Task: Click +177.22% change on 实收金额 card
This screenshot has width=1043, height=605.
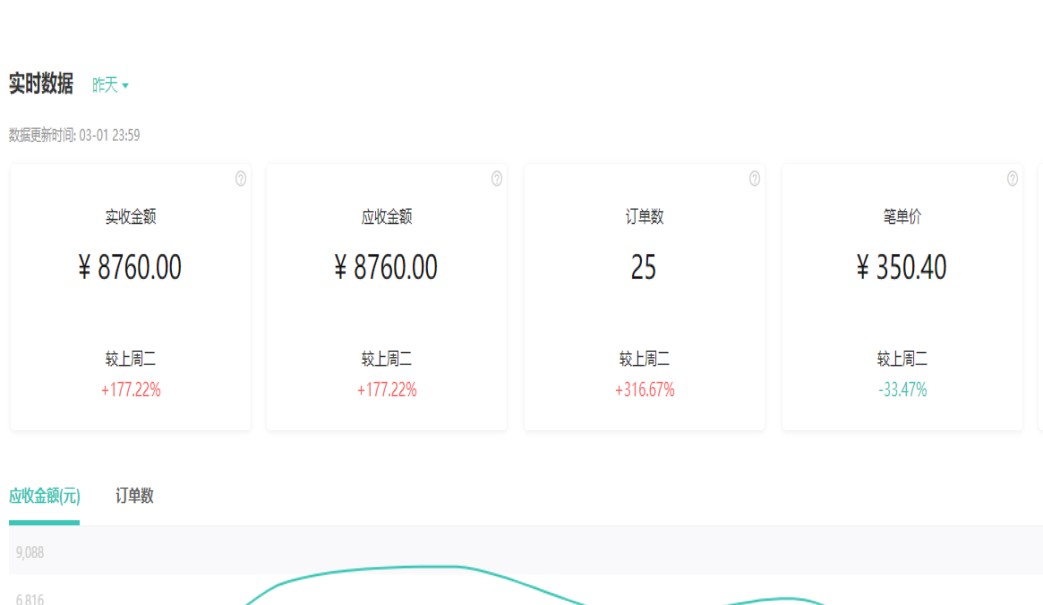Action: pos(130,390)
